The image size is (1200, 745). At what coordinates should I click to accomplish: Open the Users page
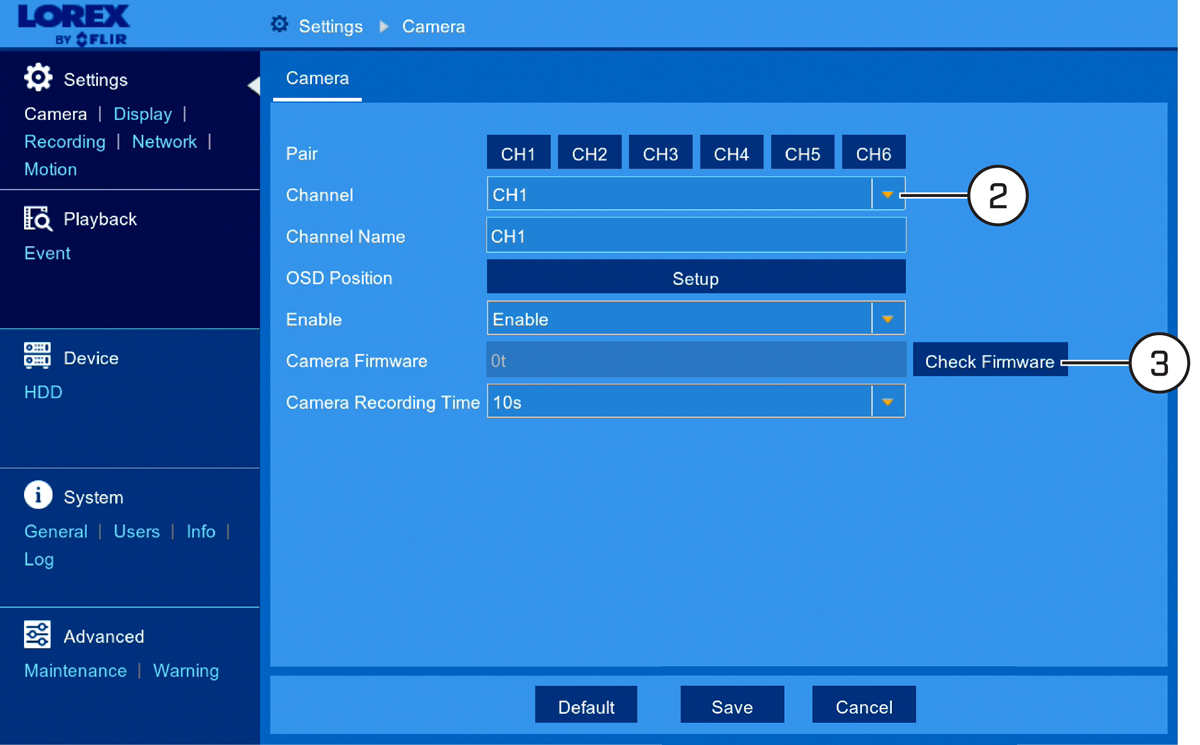pyautogui.click(x=136, y=531)
